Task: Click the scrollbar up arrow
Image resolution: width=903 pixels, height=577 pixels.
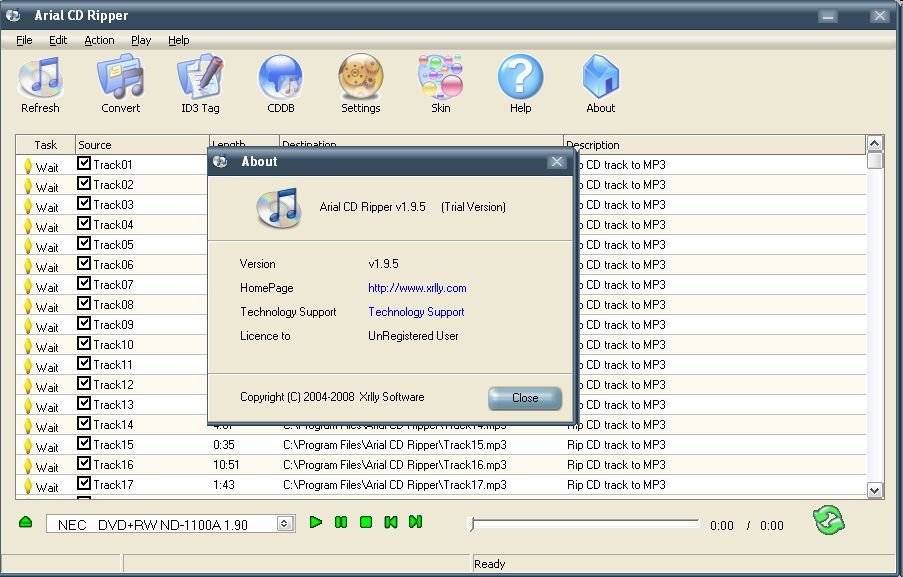Action: click(x=874, y=144)
